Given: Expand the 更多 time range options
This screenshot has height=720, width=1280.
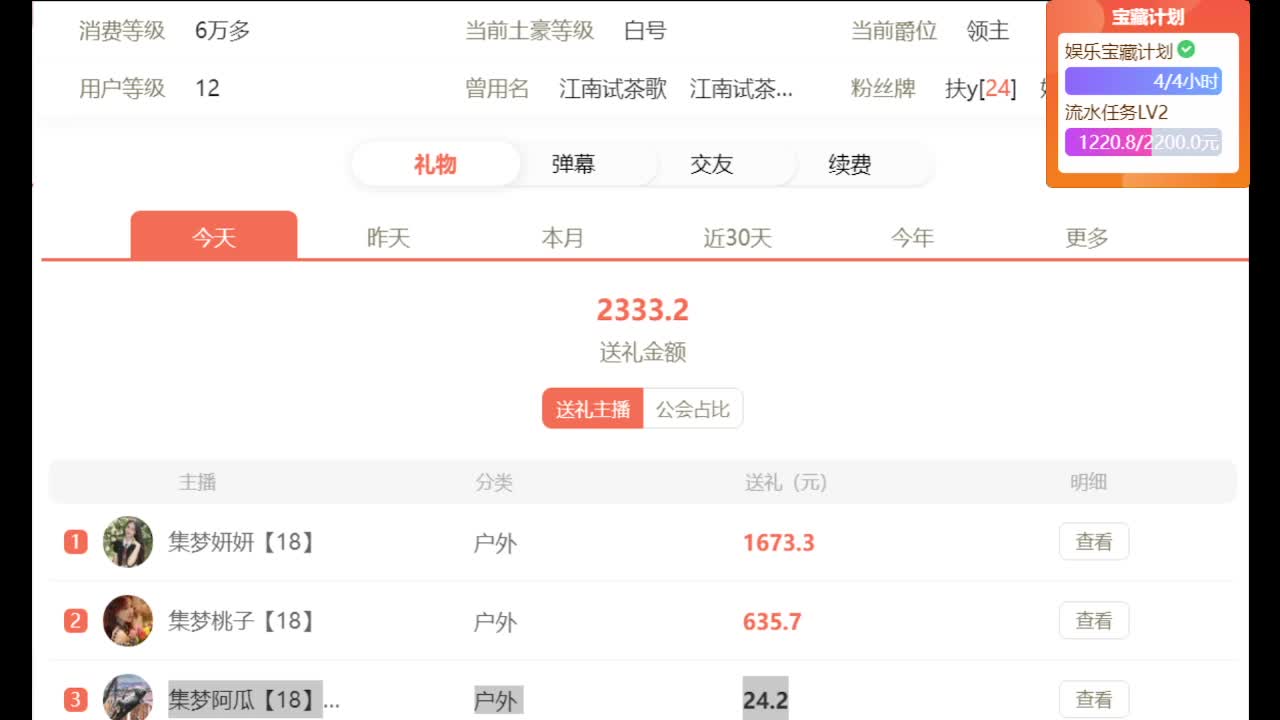Looking at the screenshot, I should pos(1086,238).
